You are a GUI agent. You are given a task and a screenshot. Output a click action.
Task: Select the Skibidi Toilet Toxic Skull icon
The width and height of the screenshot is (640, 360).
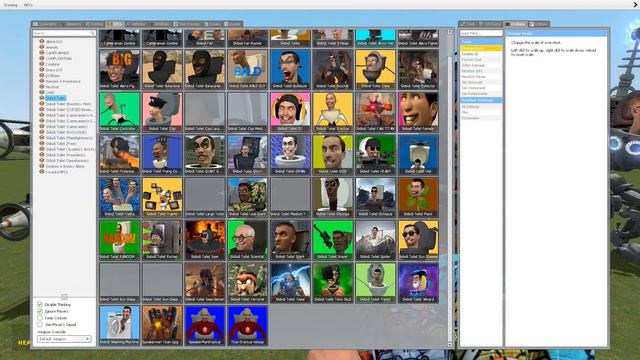(x=333, y=283)
